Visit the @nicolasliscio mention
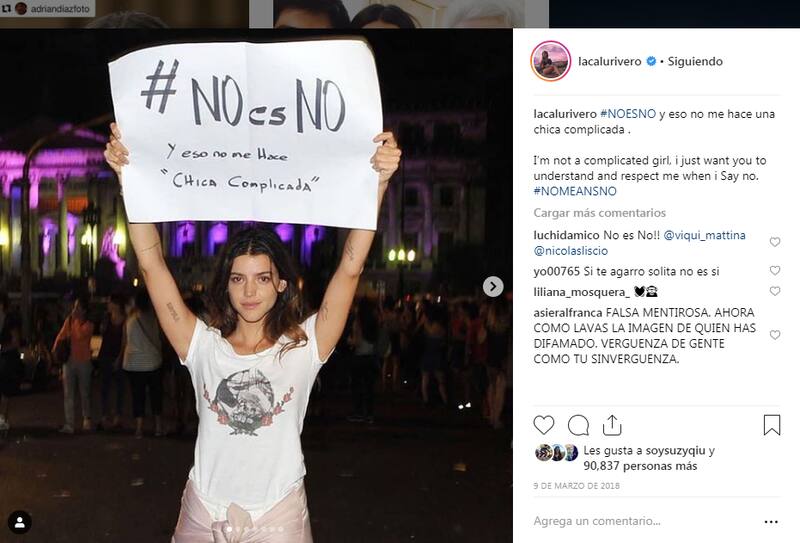800x543 pixels. [x=570, y=251]
